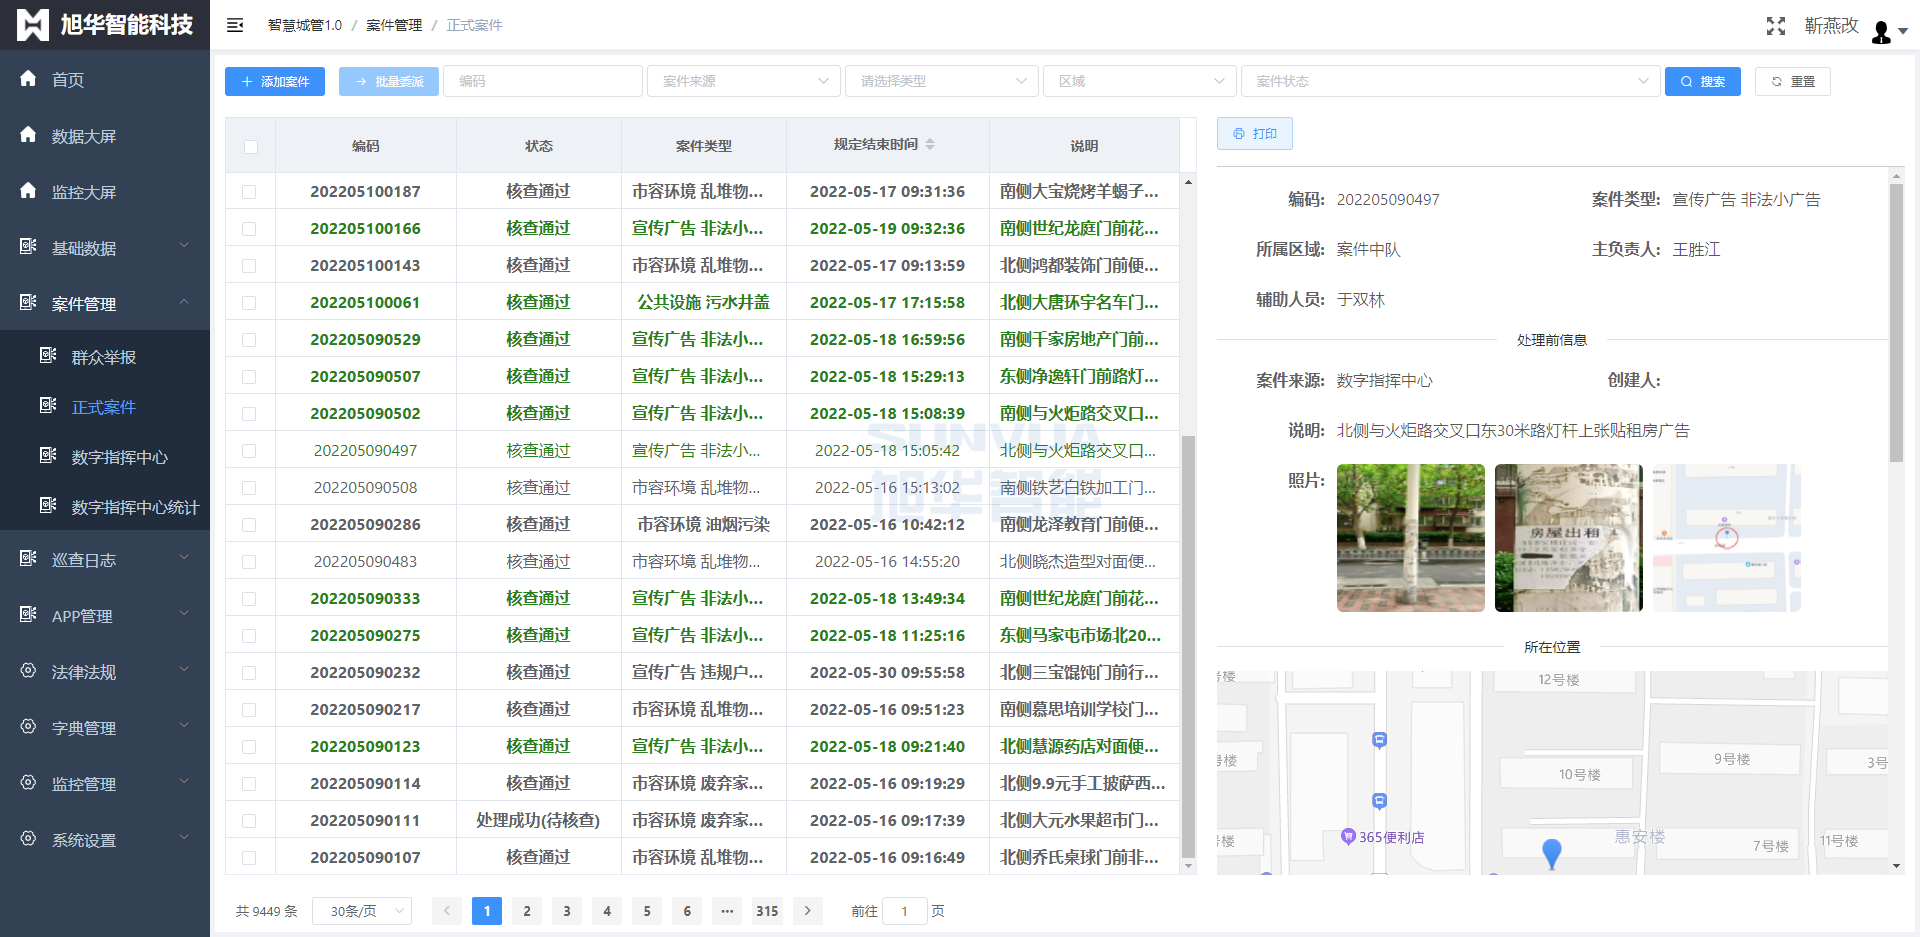Open 监控管理 in the sidebar
Viewport: 1920px width, 937px height.
[x=85, y=783]
